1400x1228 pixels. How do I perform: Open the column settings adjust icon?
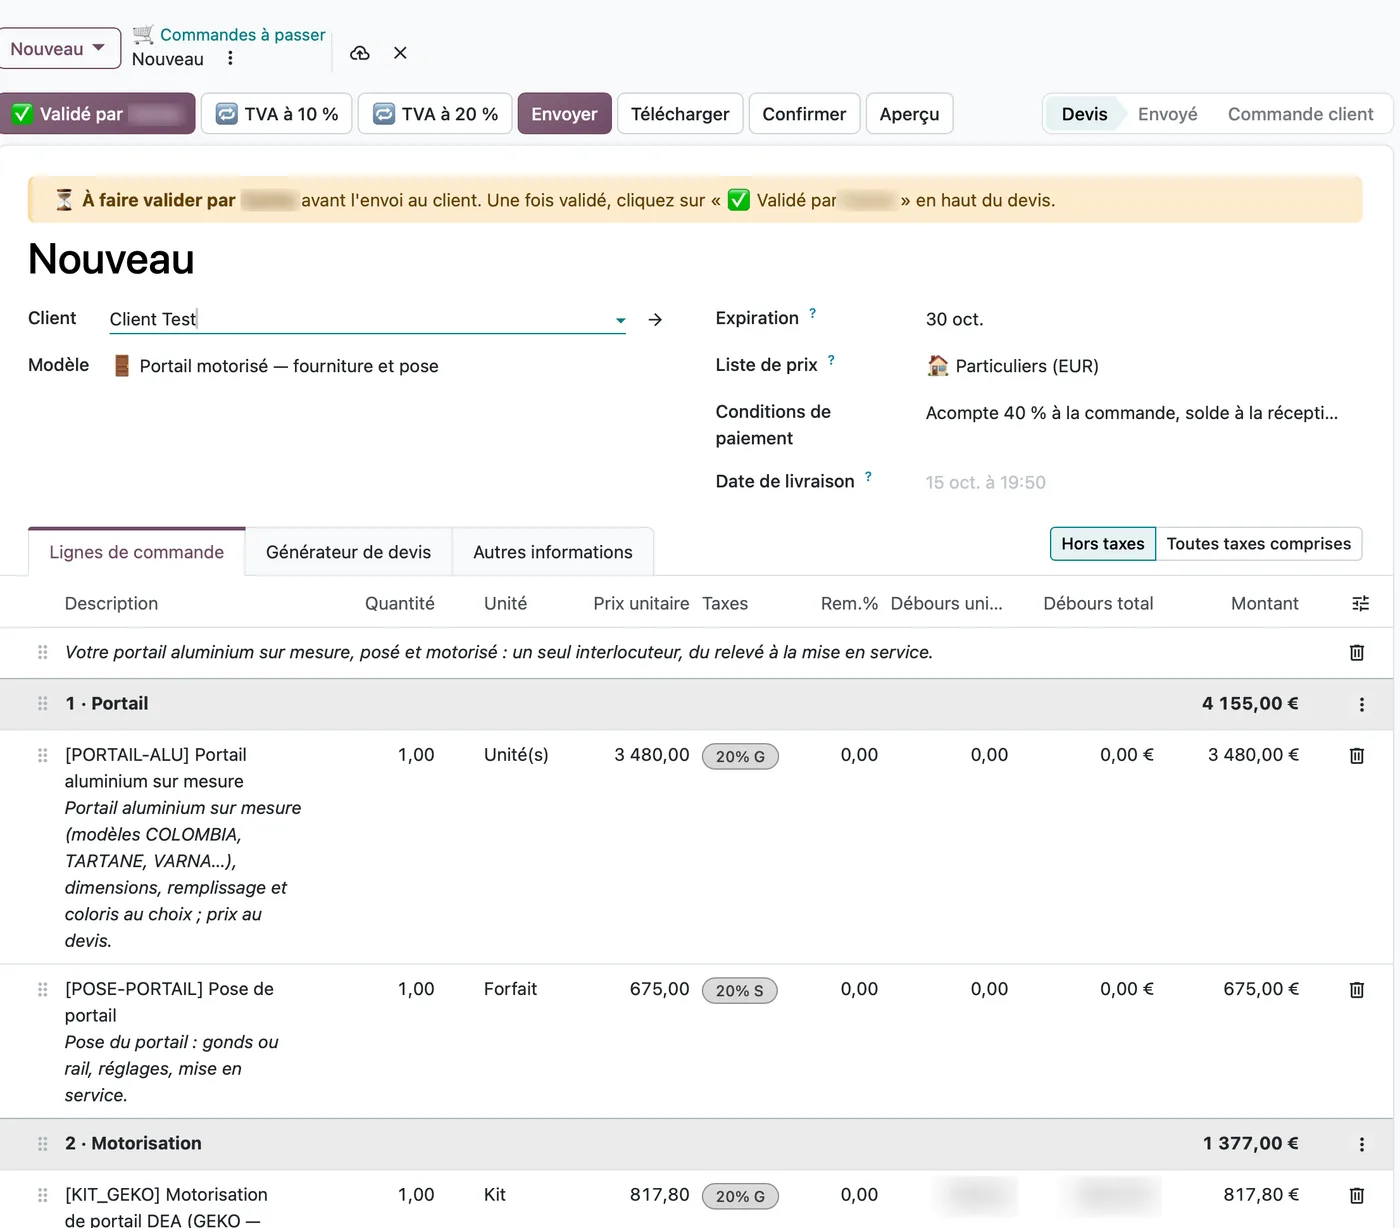coord(1360,603)
